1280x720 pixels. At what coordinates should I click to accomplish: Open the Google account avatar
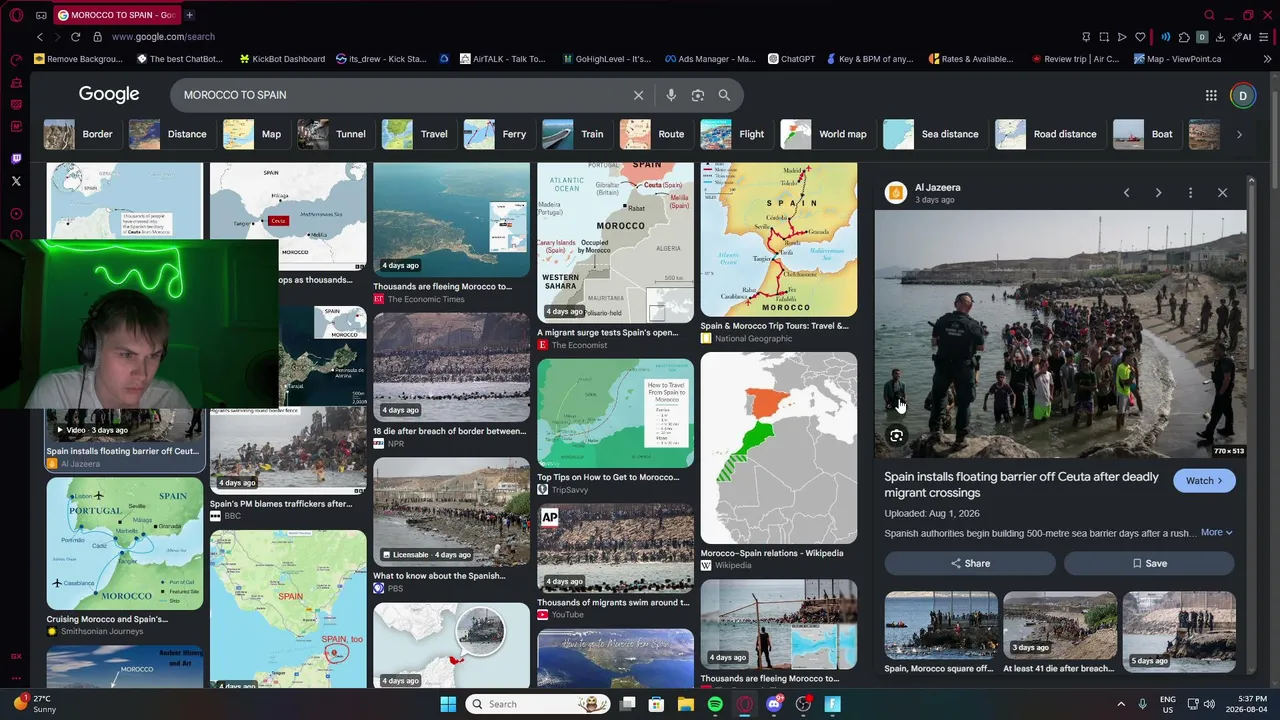1243,96
